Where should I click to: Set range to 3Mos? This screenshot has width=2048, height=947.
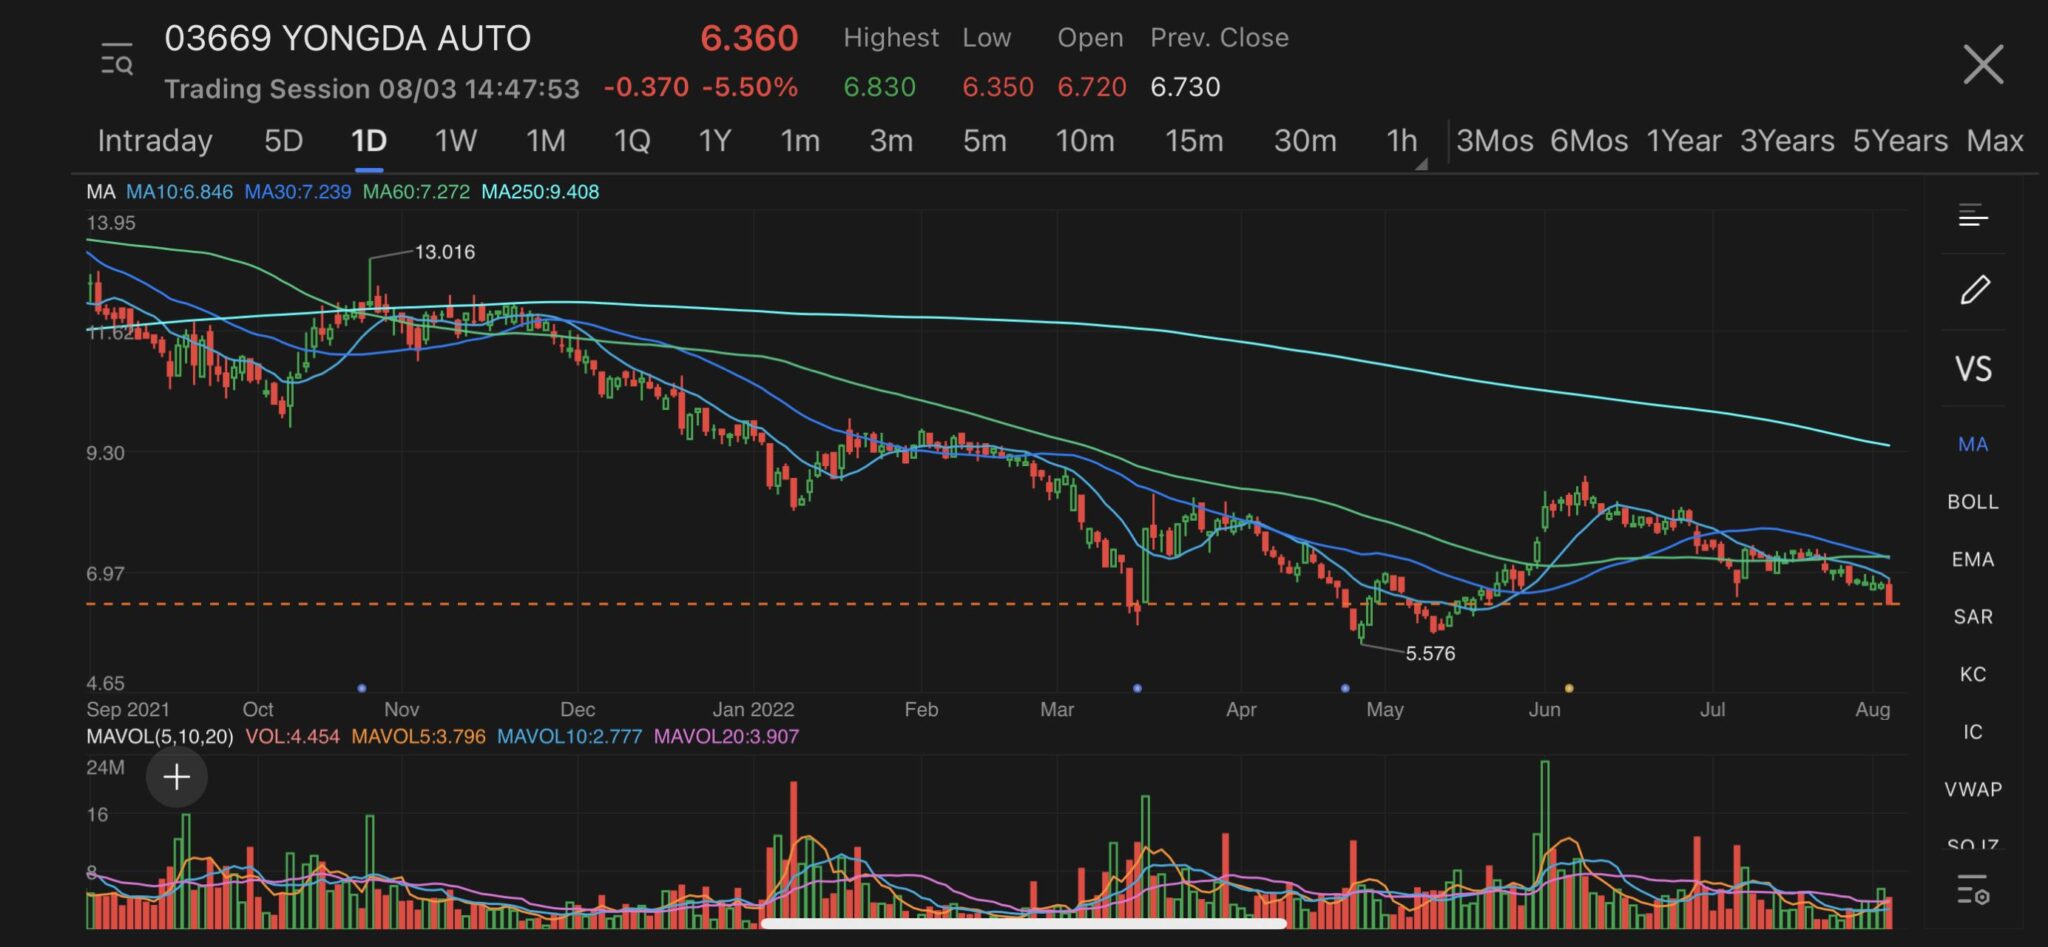pos(1494,140)
